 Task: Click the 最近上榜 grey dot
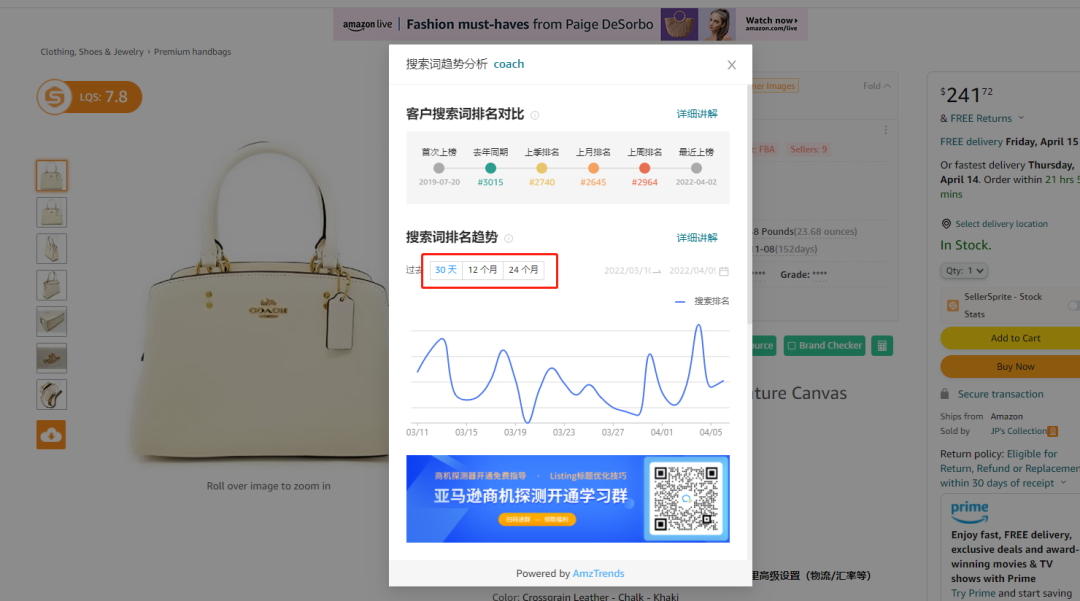click(x=696, y=168)
